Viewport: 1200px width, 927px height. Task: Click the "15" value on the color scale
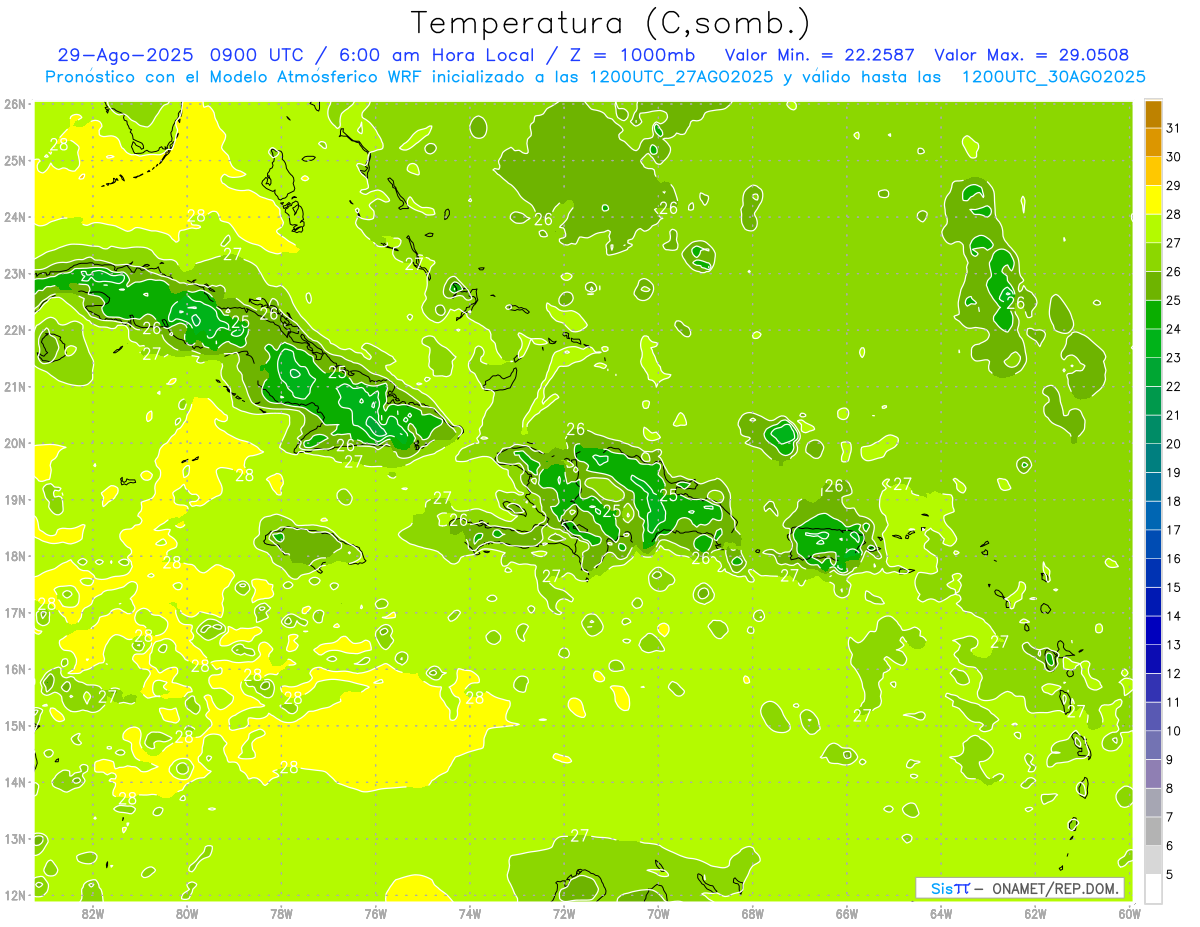coord(1173,588)
